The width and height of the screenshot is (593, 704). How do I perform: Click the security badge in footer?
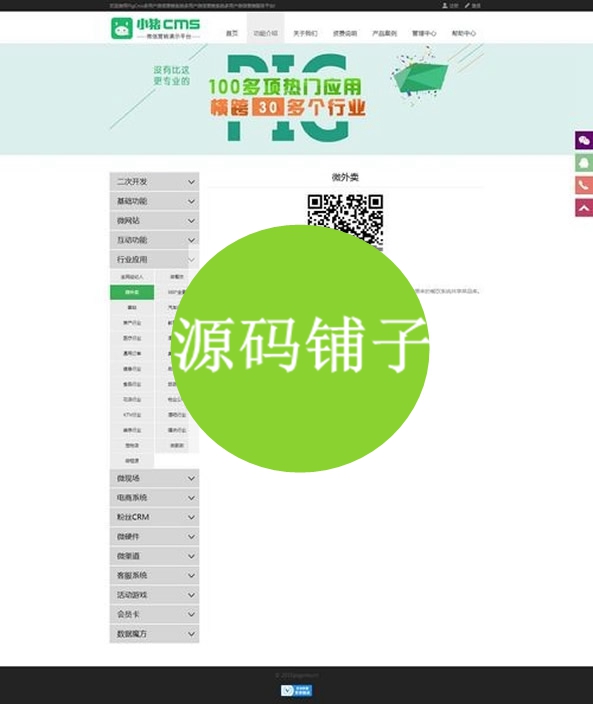pos(296,690)
